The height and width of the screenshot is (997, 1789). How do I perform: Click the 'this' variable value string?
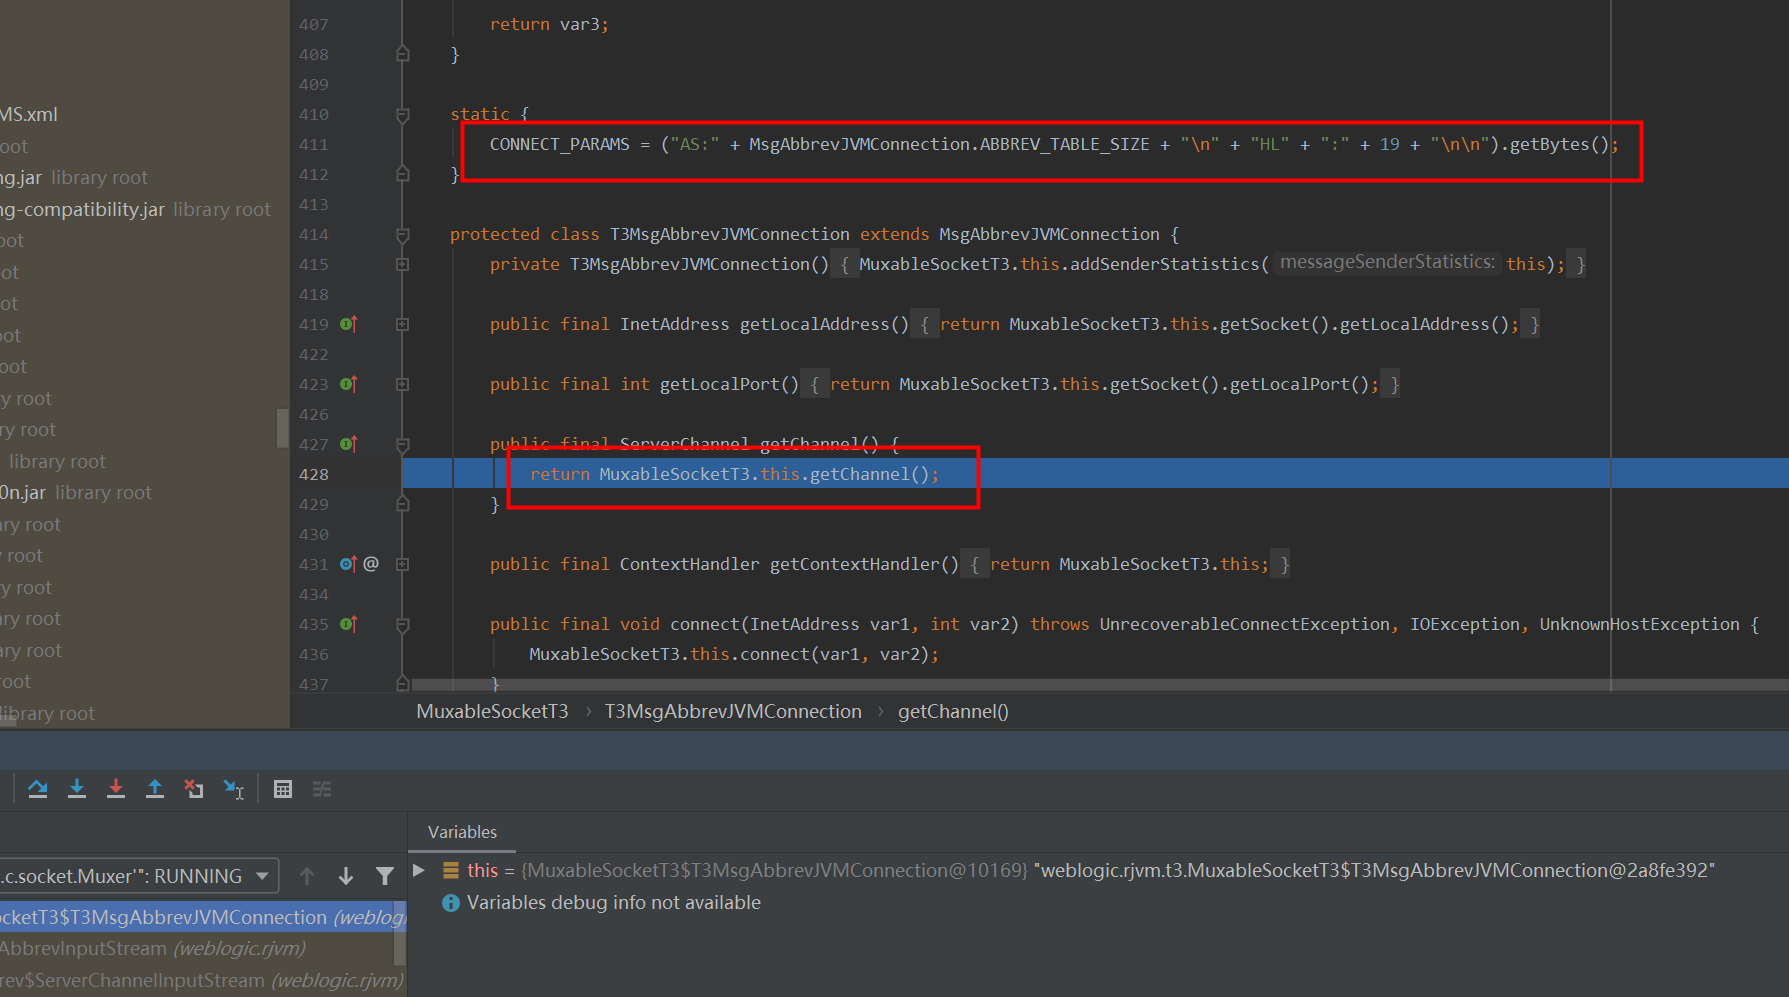point(1375,870)
